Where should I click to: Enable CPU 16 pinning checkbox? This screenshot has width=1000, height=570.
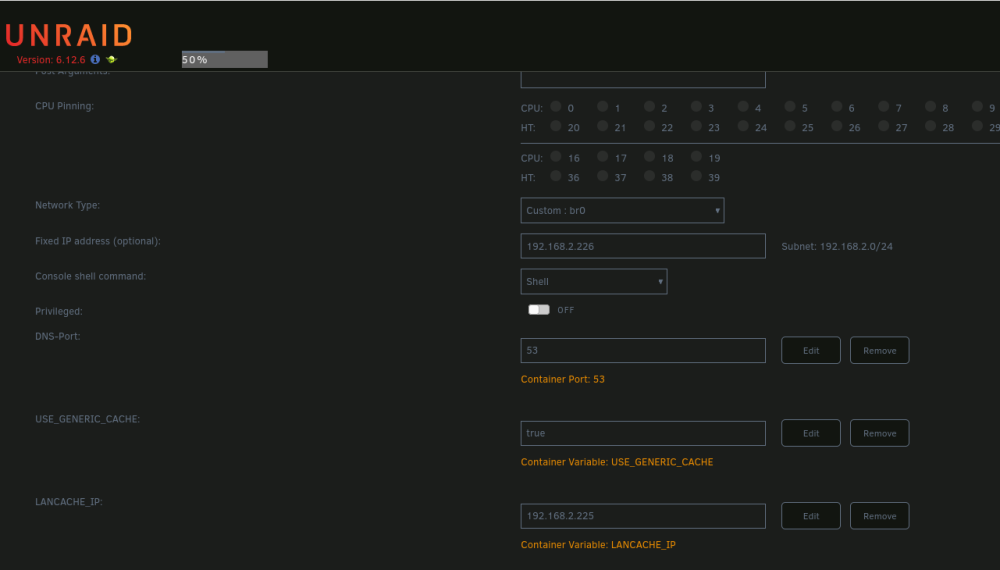[555, 156]
